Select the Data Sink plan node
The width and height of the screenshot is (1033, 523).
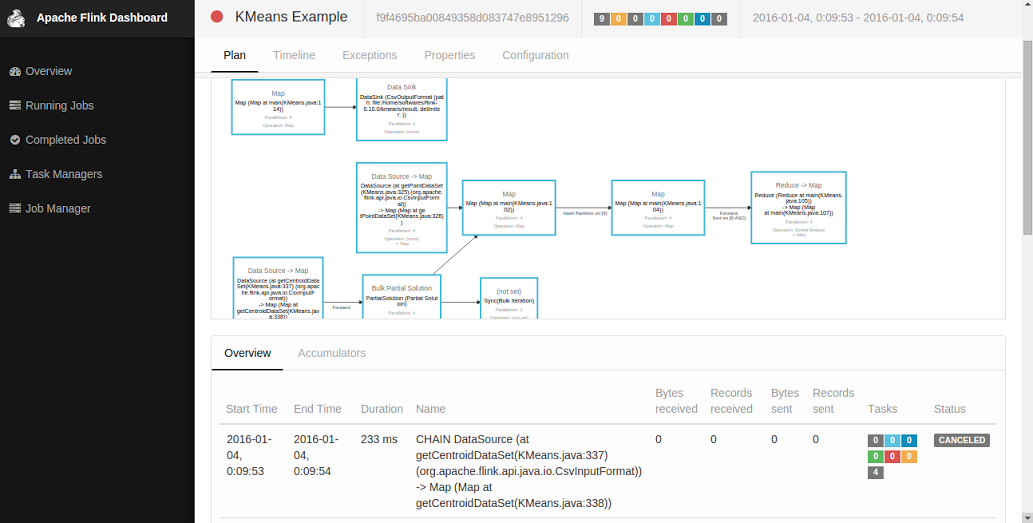click(x=402, y=109)
